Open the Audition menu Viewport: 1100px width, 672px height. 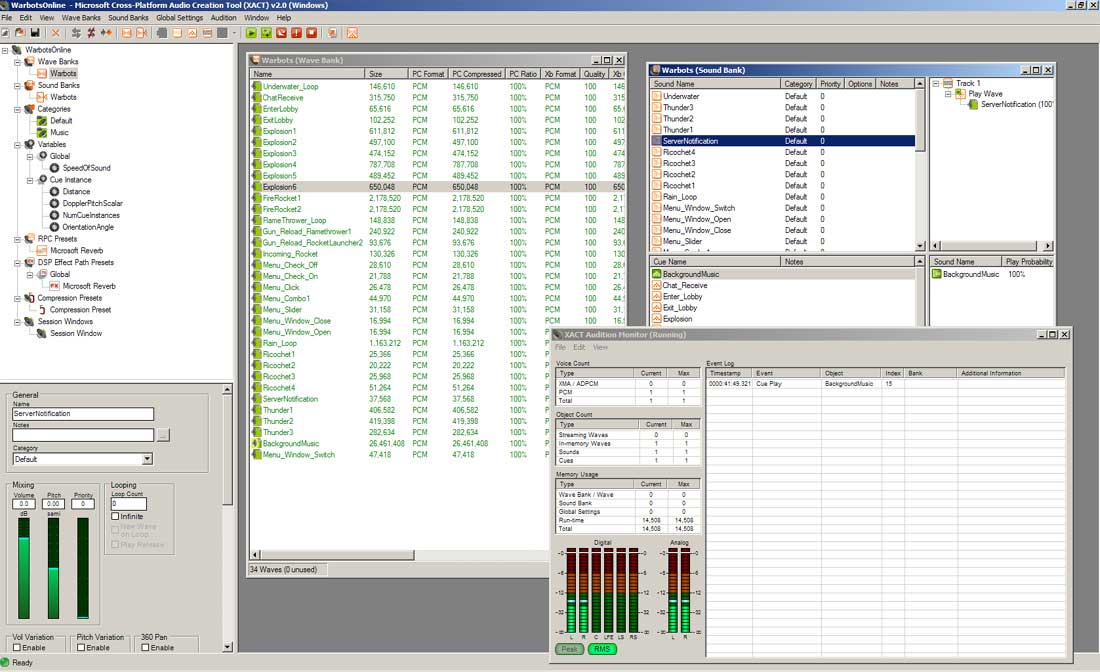tap(223, 18)
